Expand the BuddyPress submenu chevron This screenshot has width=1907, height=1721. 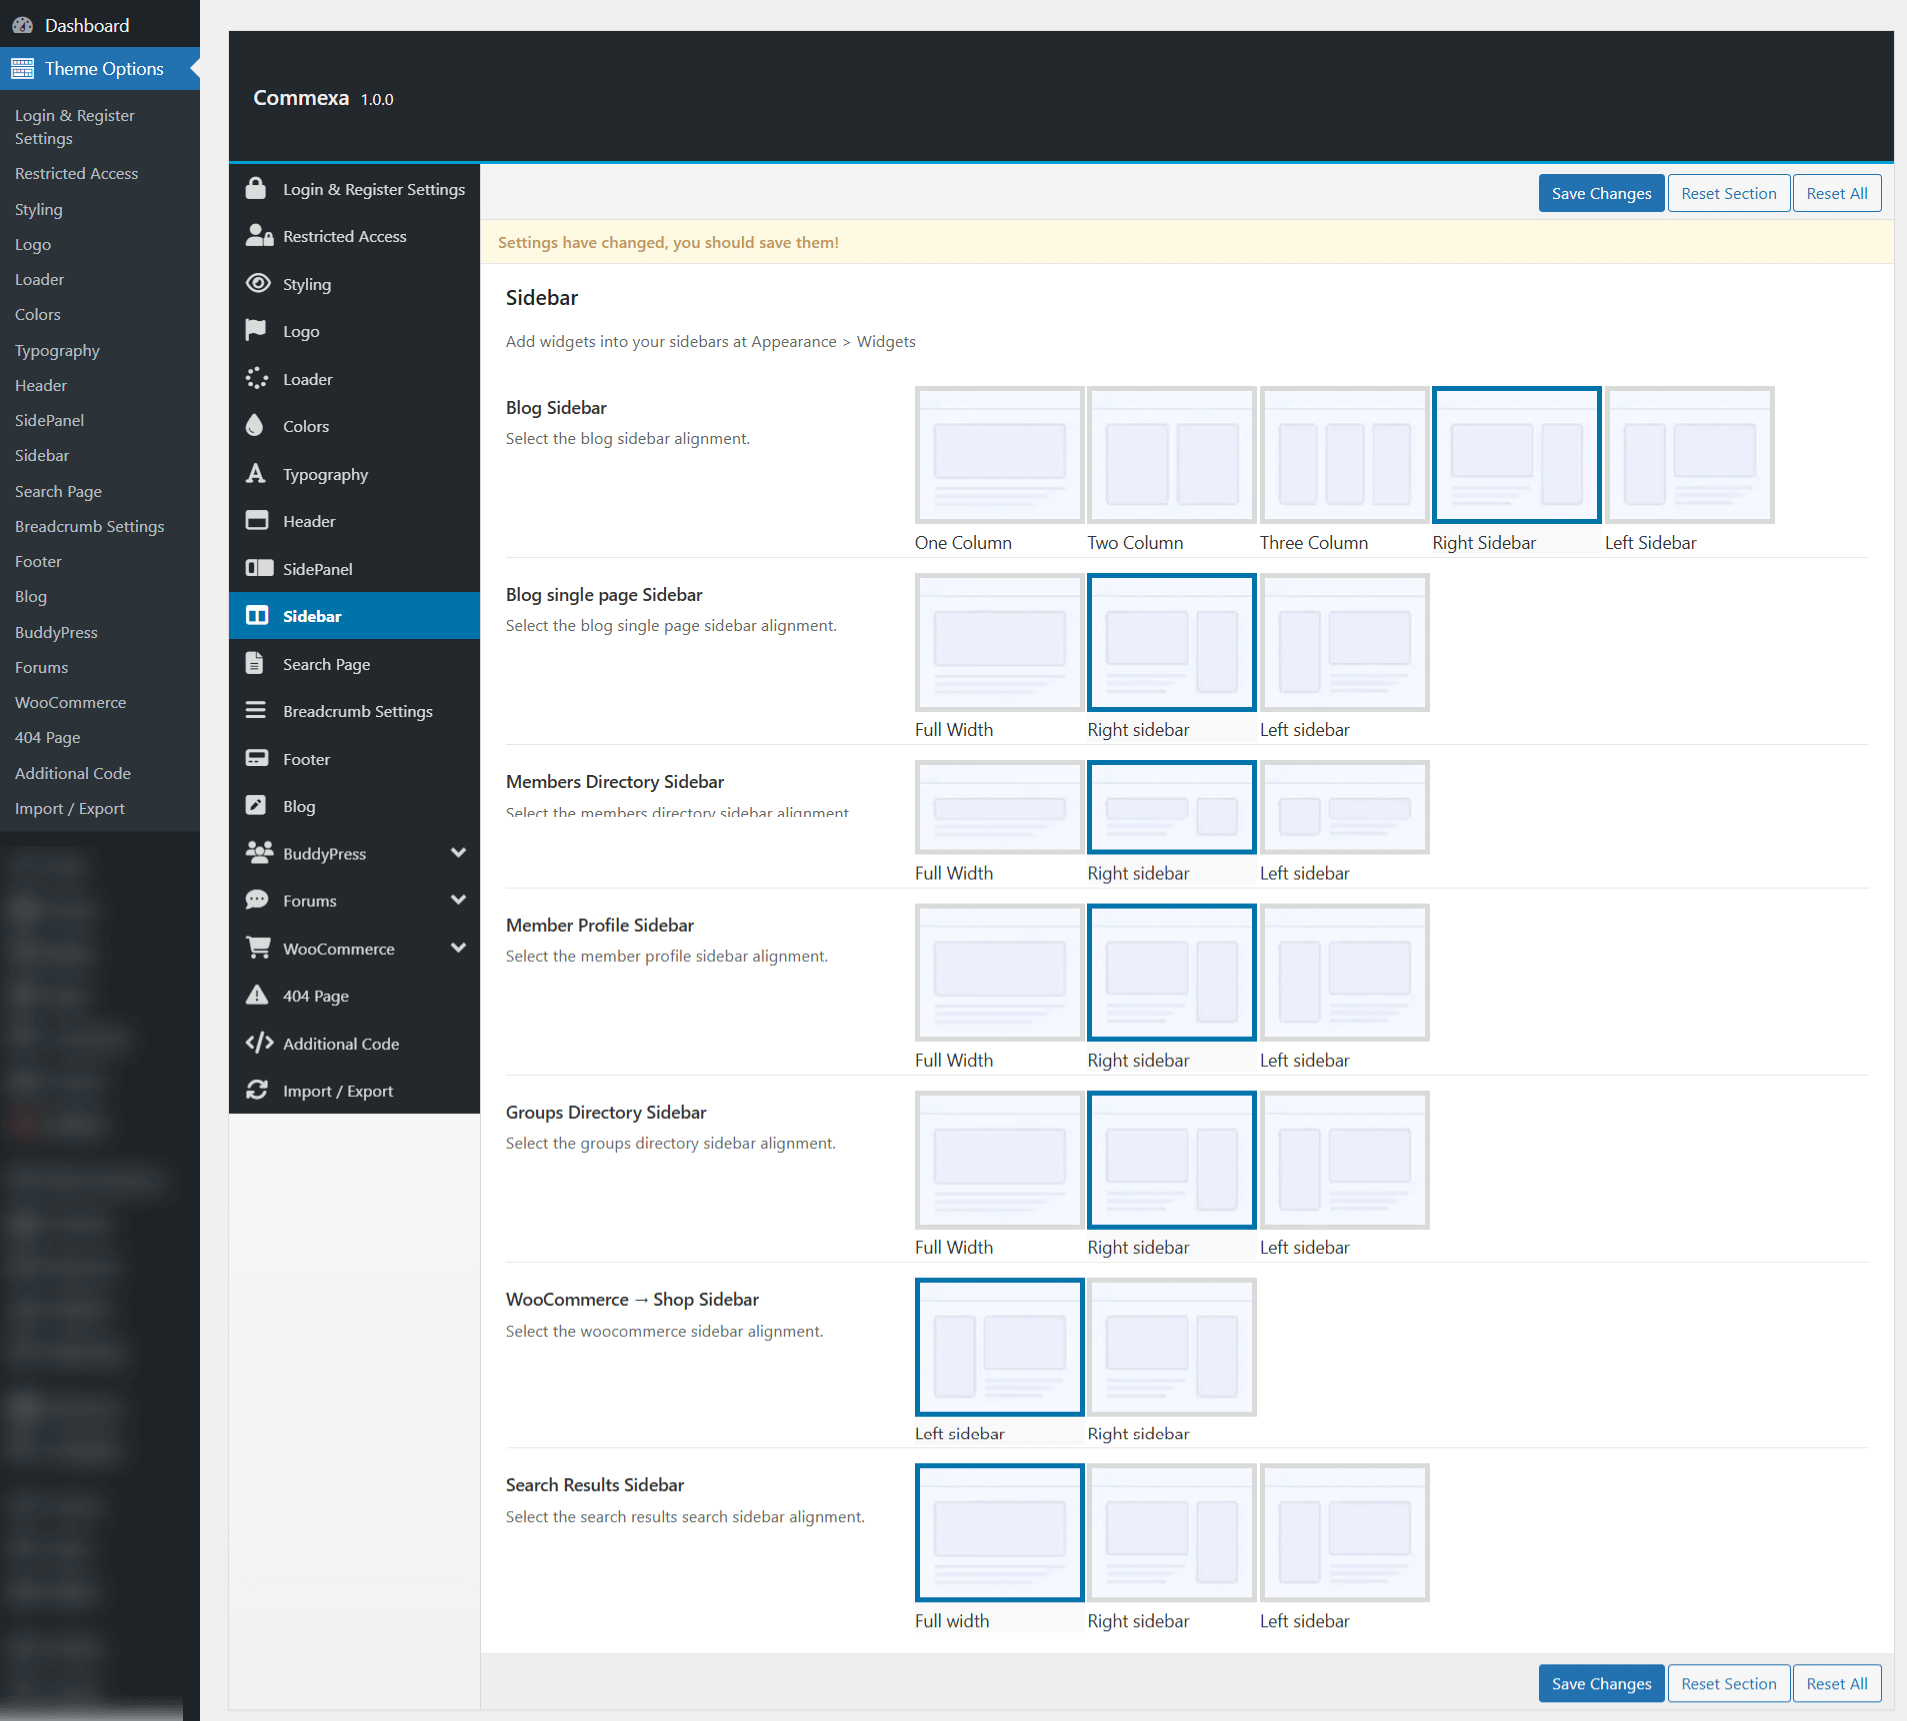pyautogui.click(x=458, y=853)
